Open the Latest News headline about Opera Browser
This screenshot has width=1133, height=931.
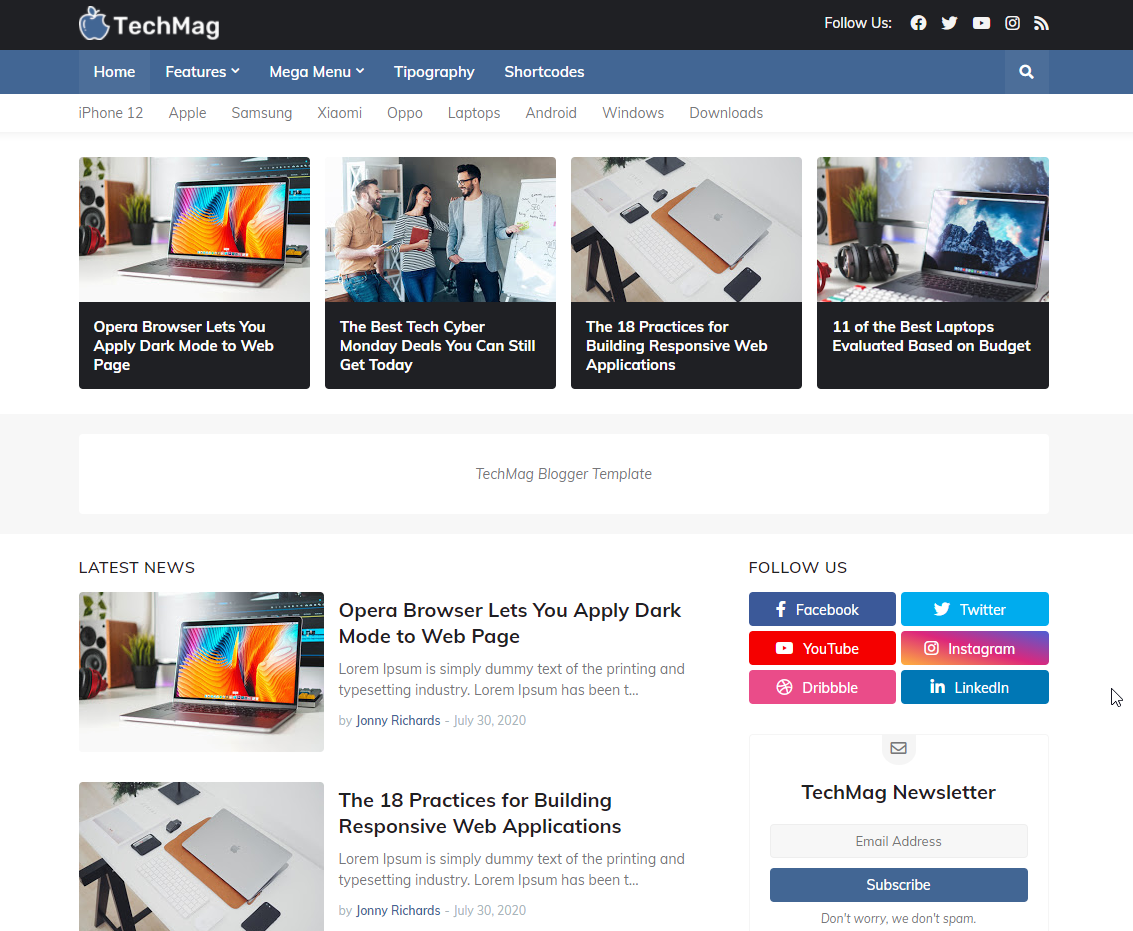pos(509,623)
